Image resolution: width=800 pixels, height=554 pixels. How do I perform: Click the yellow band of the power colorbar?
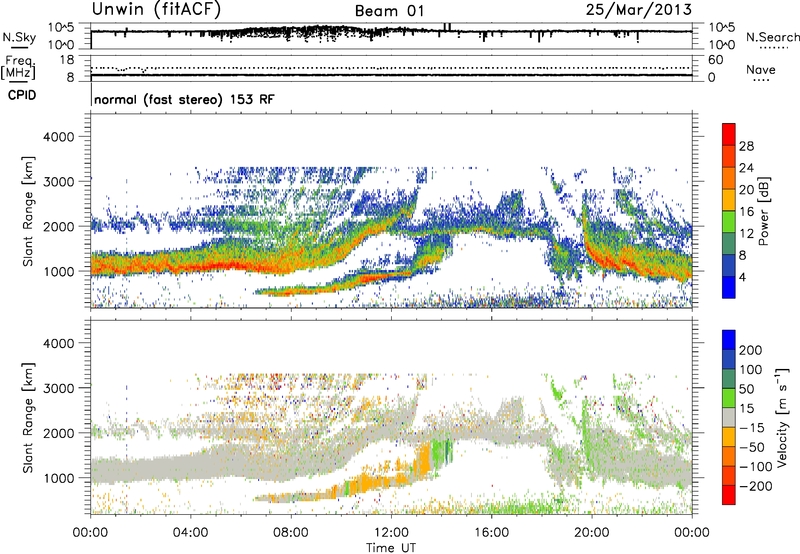[x=729, y=200]
